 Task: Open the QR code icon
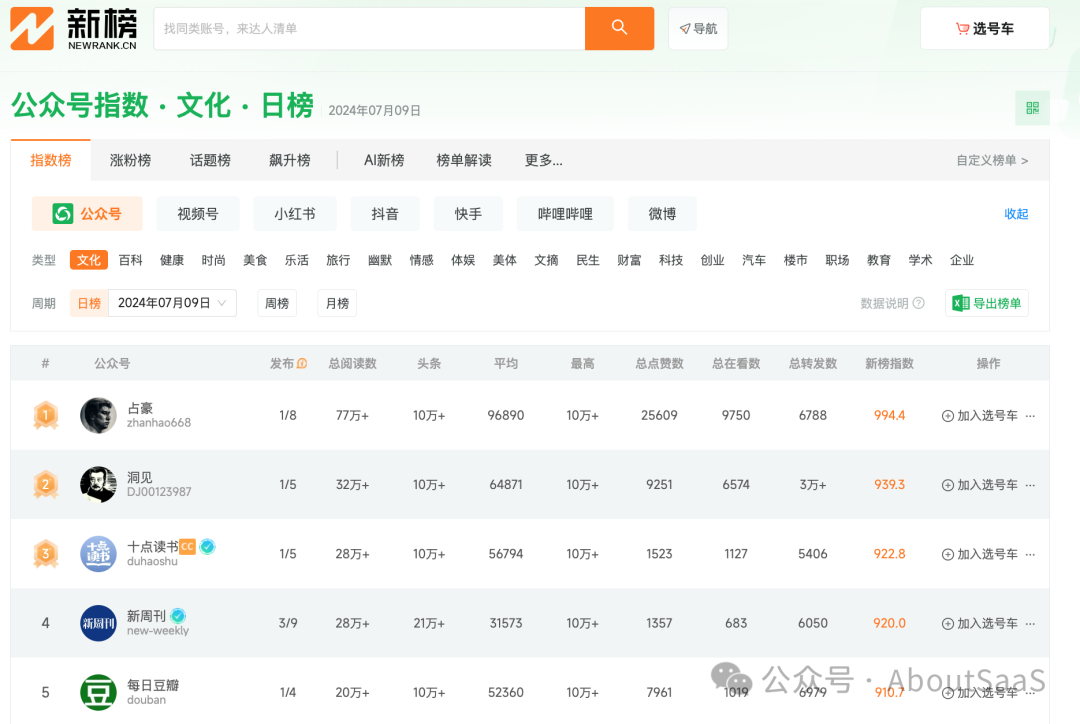click(1032, 108)
